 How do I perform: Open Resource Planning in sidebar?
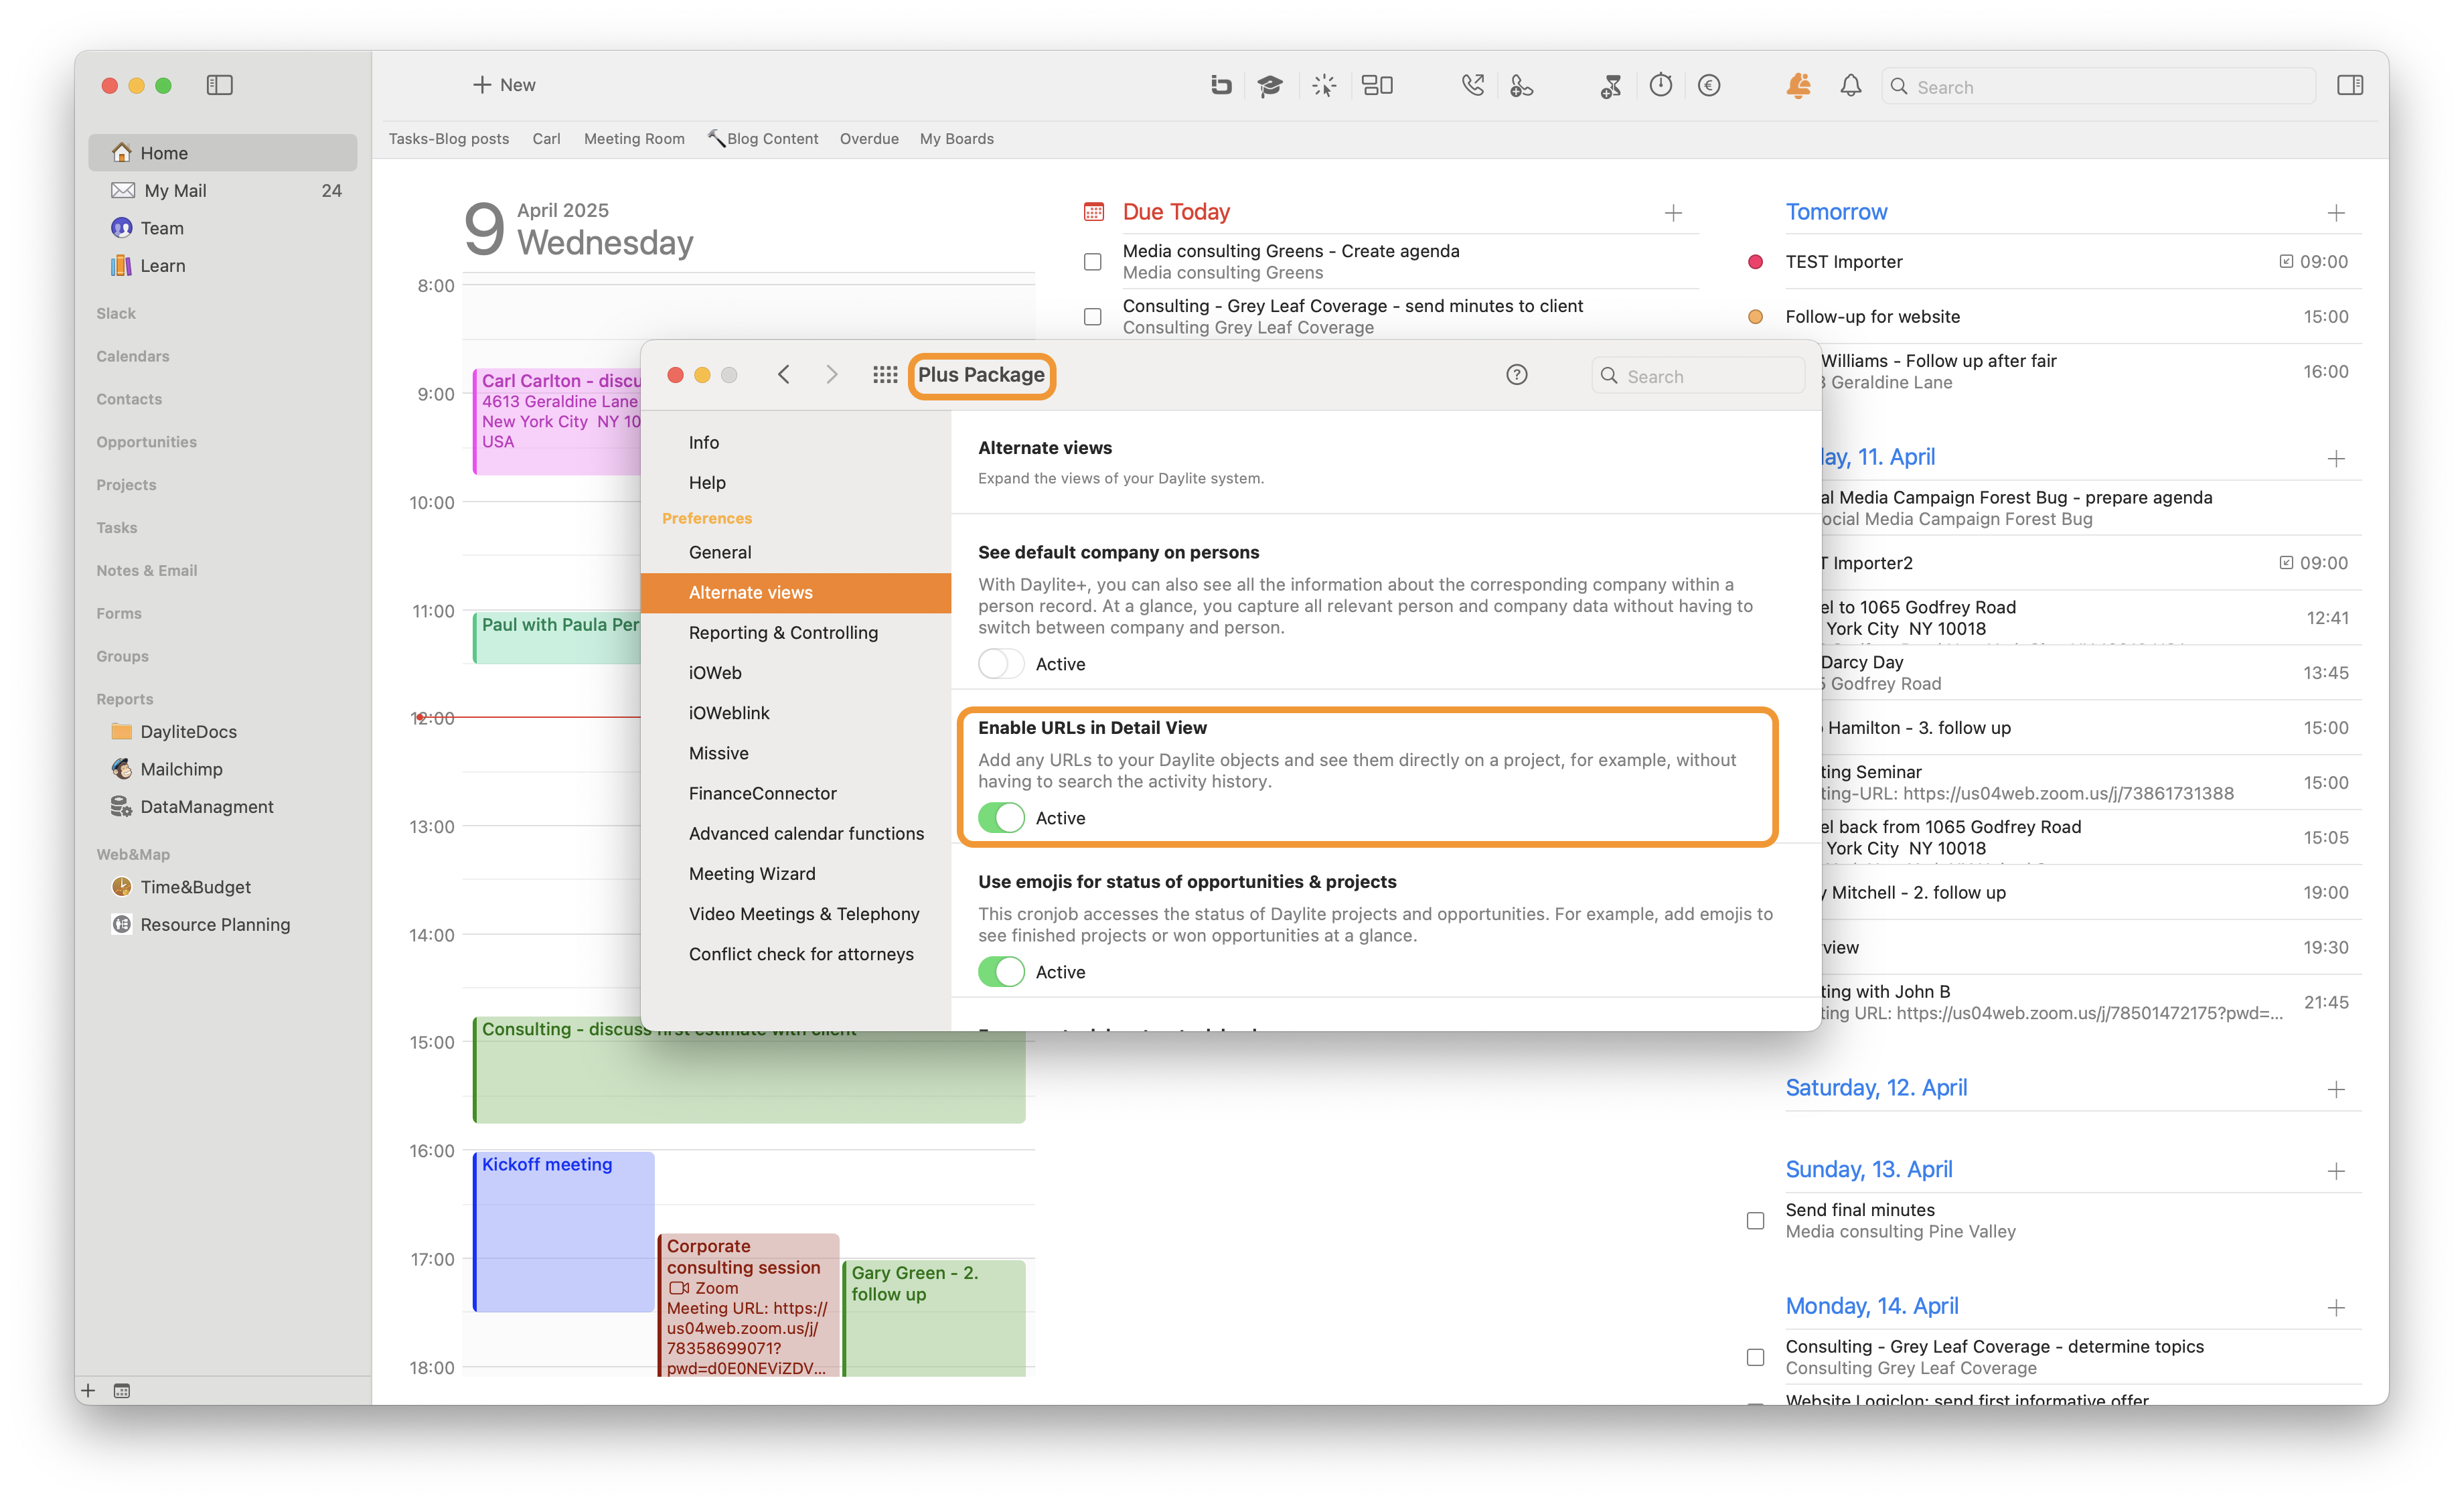222,924
